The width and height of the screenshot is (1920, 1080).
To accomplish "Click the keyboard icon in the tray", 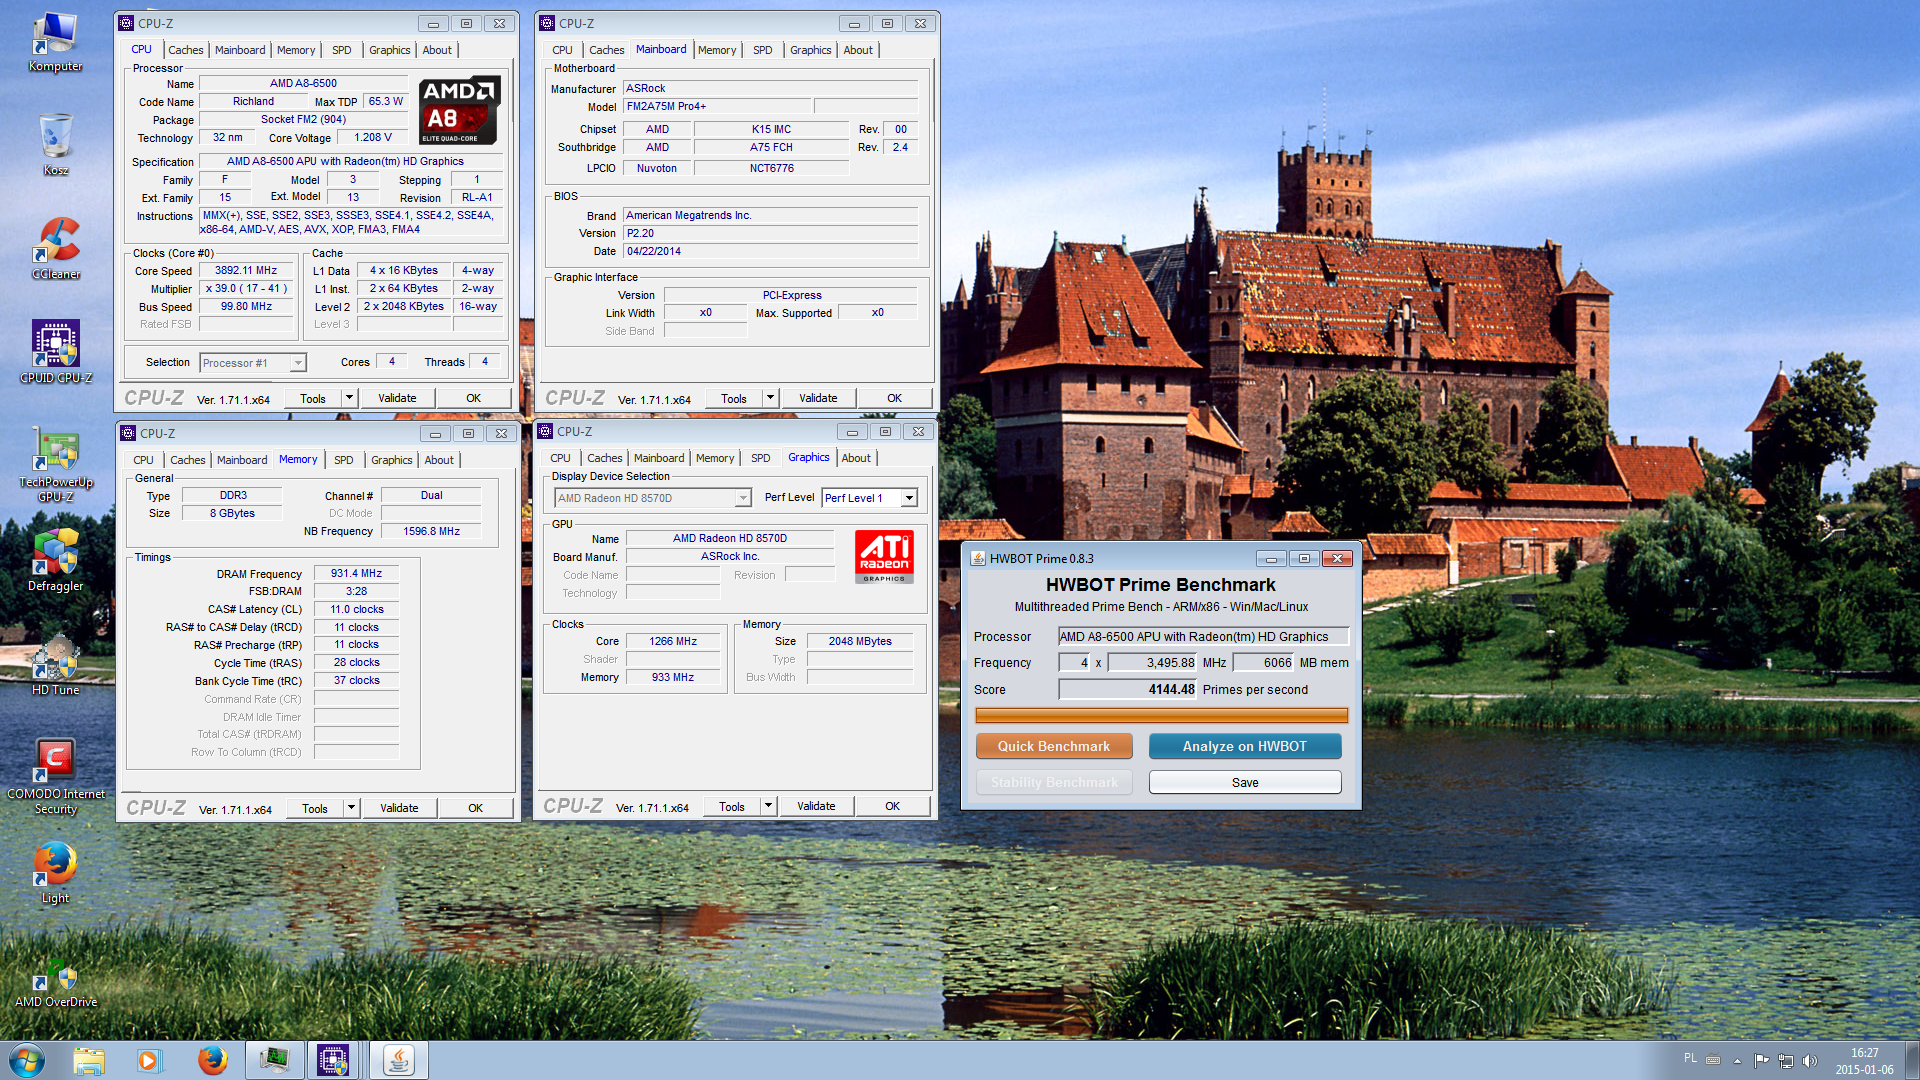I will 1713,1060.
